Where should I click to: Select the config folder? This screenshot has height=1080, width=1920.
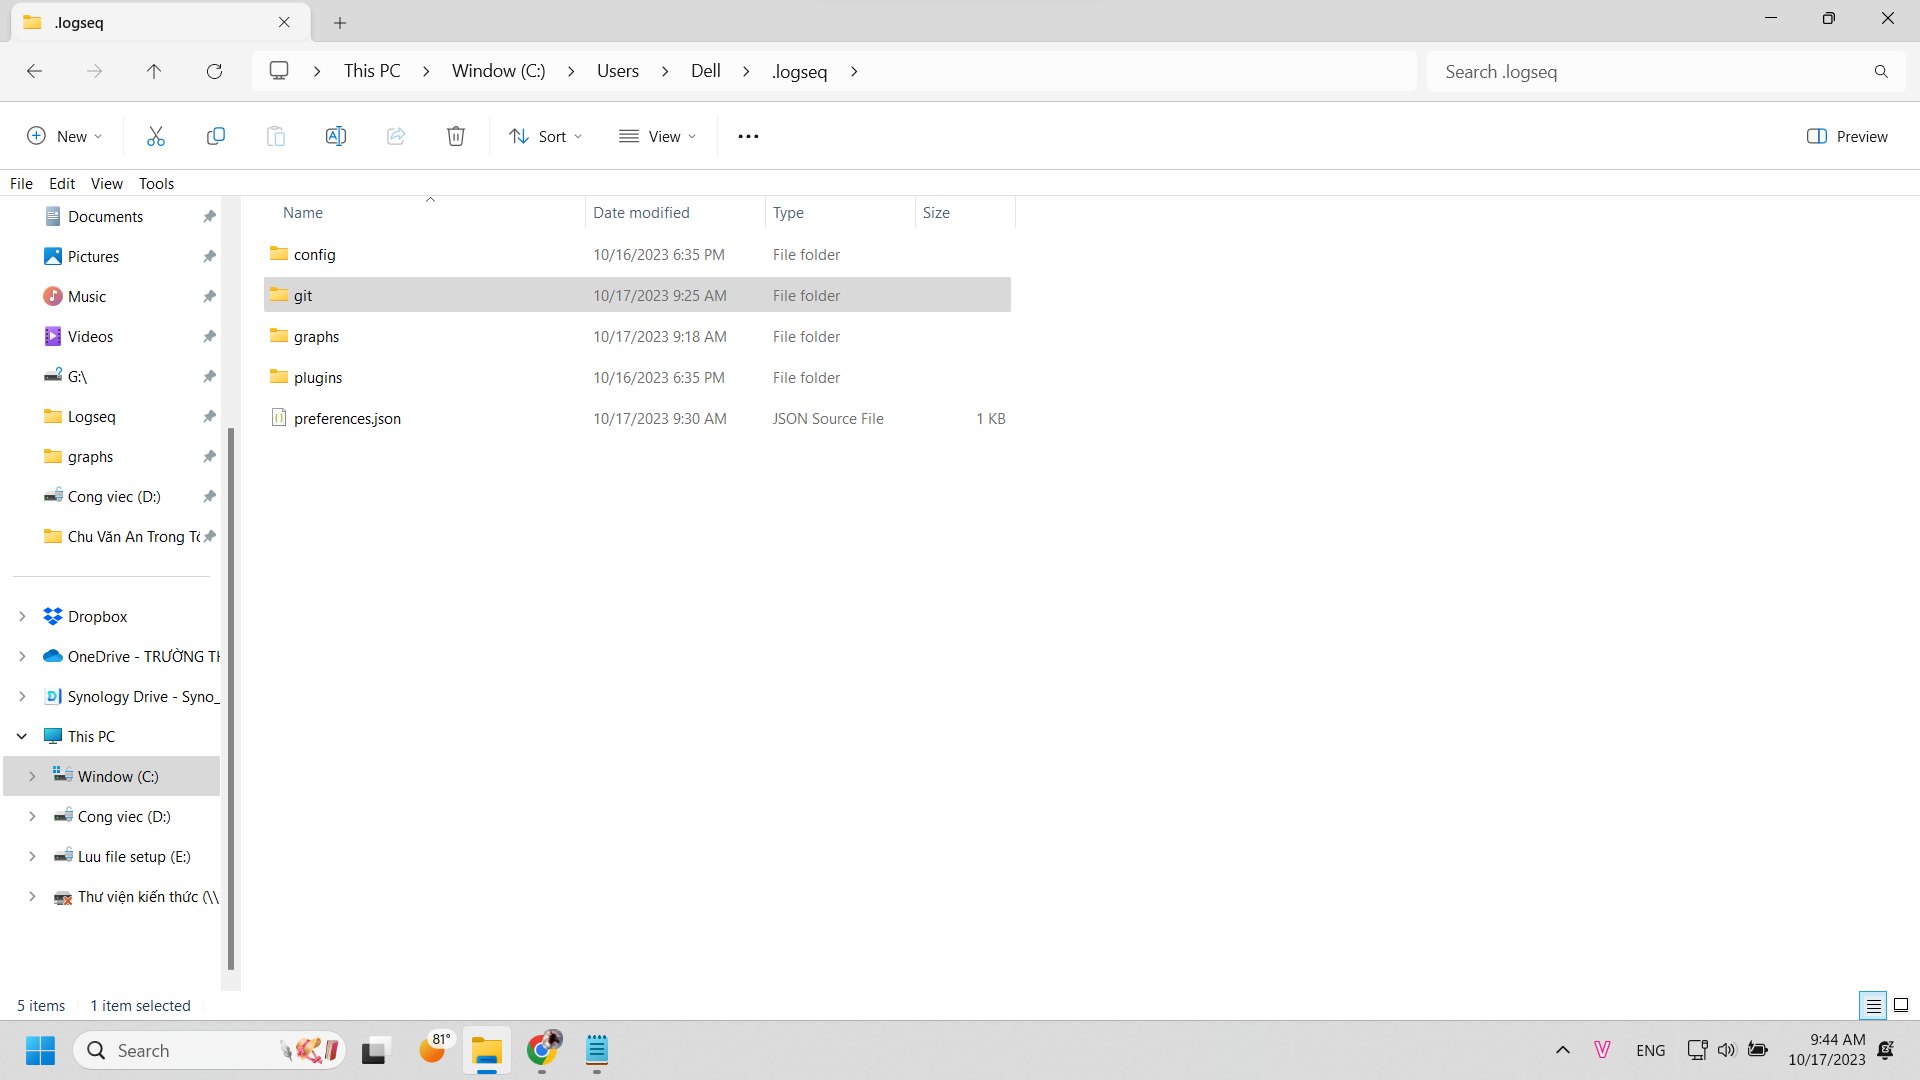point(637,254)
